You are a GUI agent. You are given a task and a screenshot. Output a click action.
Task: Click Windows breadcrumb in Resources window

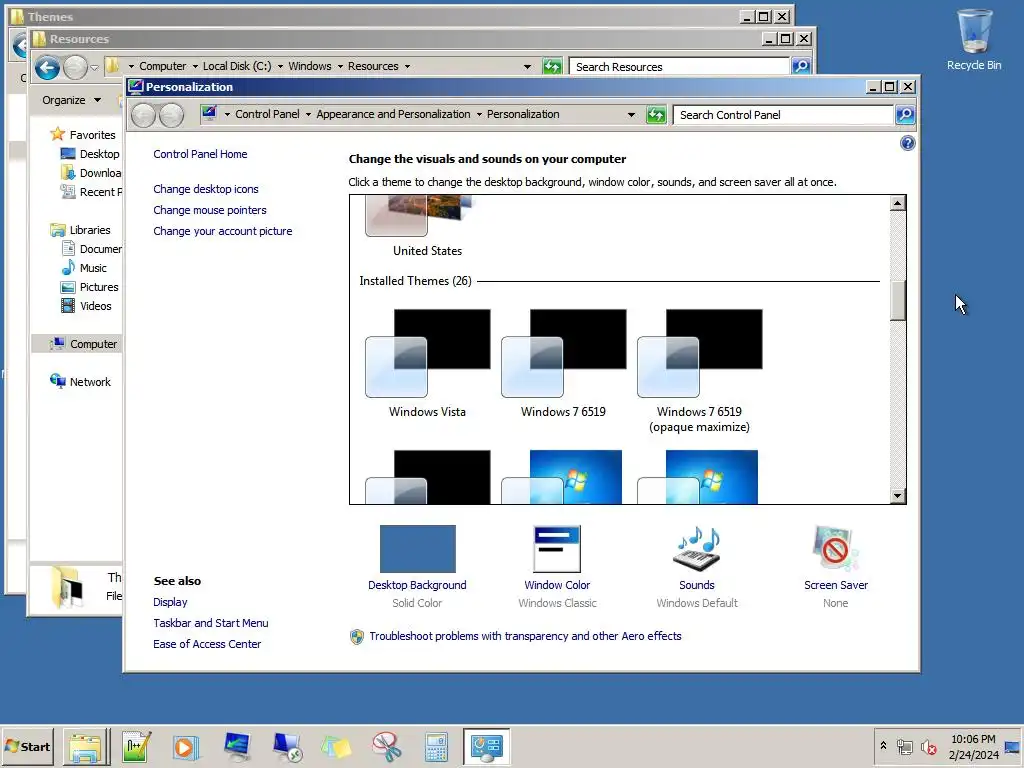[310, 66]
